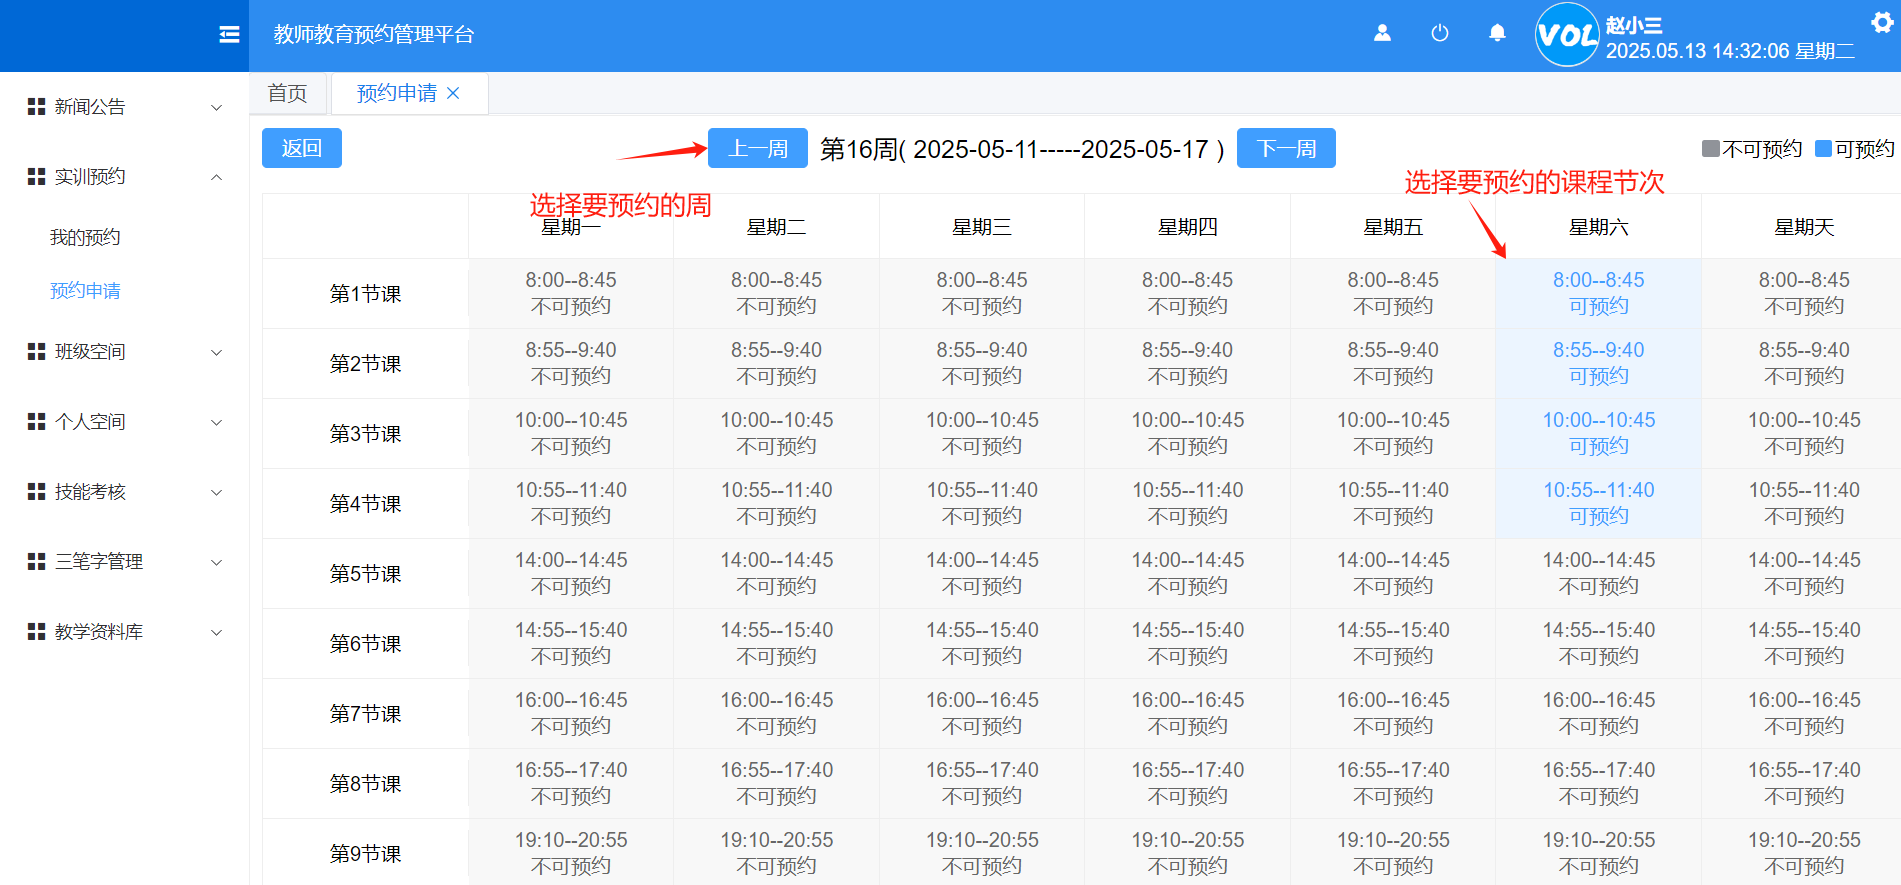
Task: Click the VOL avatar logo
Action: pyautogui.click(x=1566, y=35)
